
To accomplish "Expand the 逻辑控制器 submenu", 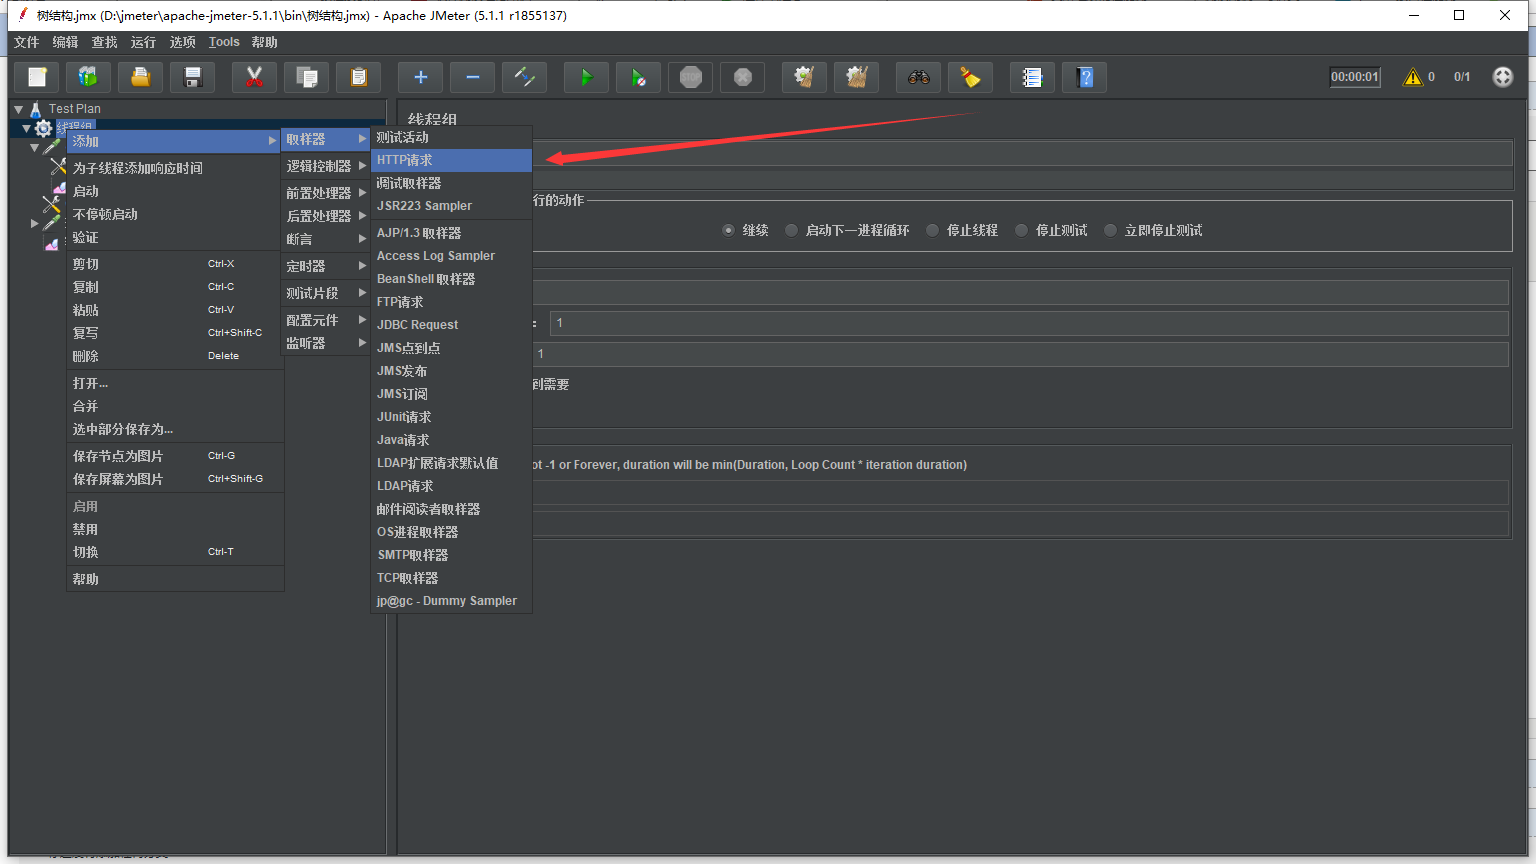I will [326, 166].
